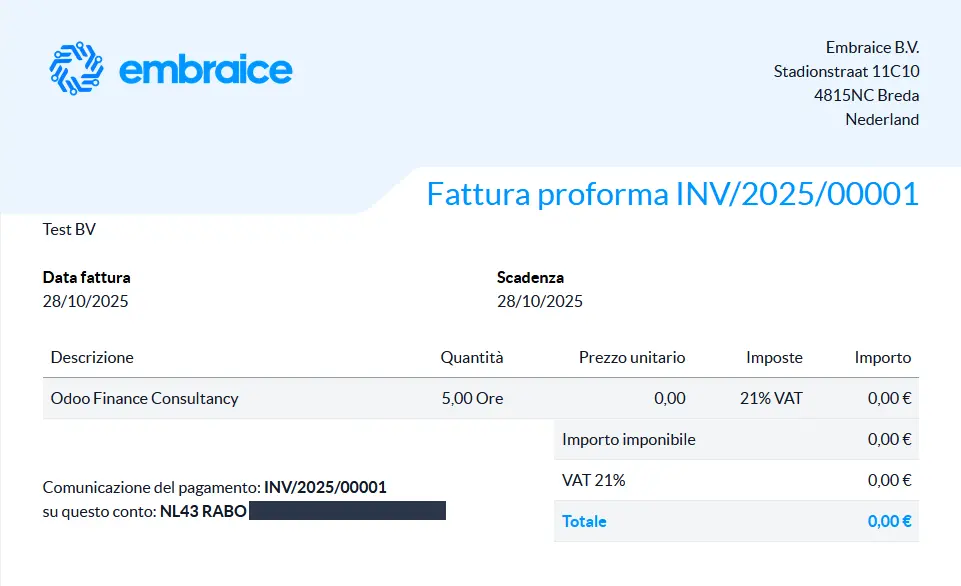Click the Imposte column header
Viewport: 961px width, 586px height.
[x=774, y=357]
